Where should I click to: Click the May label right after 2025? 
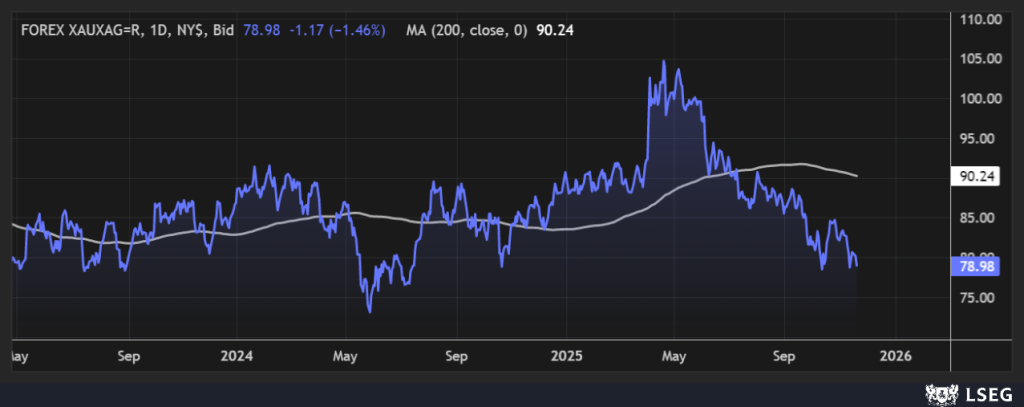[x=673, y=355]
